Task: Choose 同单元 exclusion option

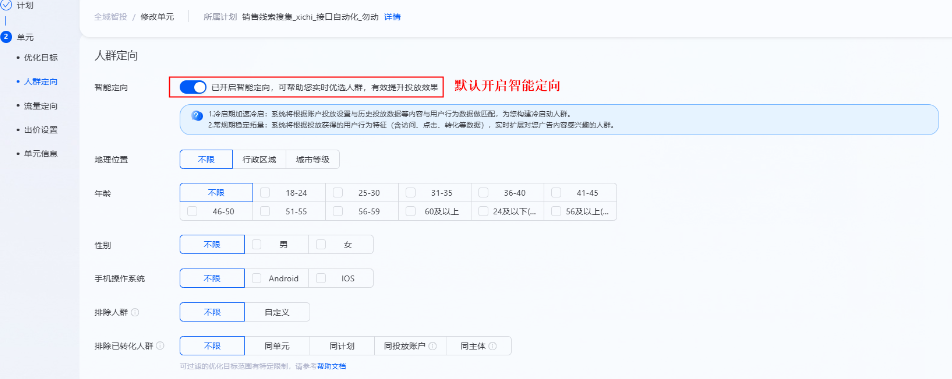Action: point(277,346)
